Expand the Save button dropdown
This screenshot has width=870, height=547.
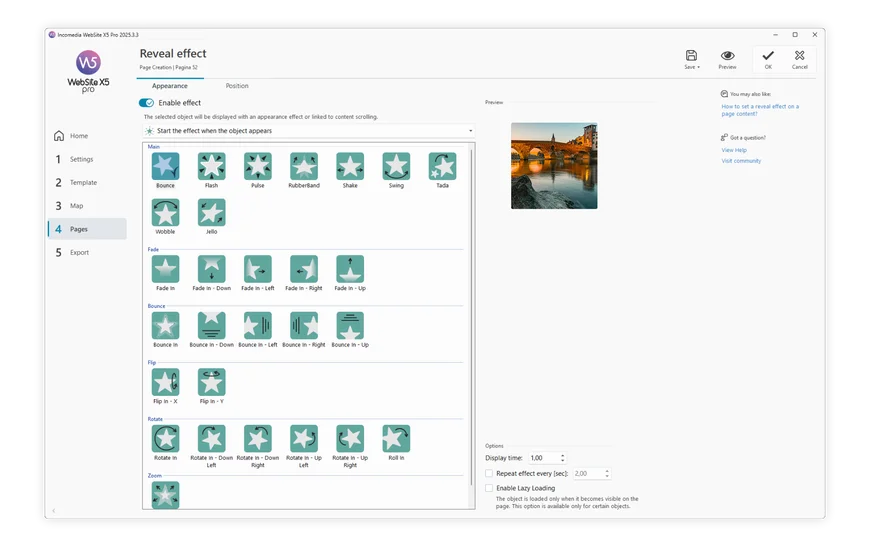(699, 67)
